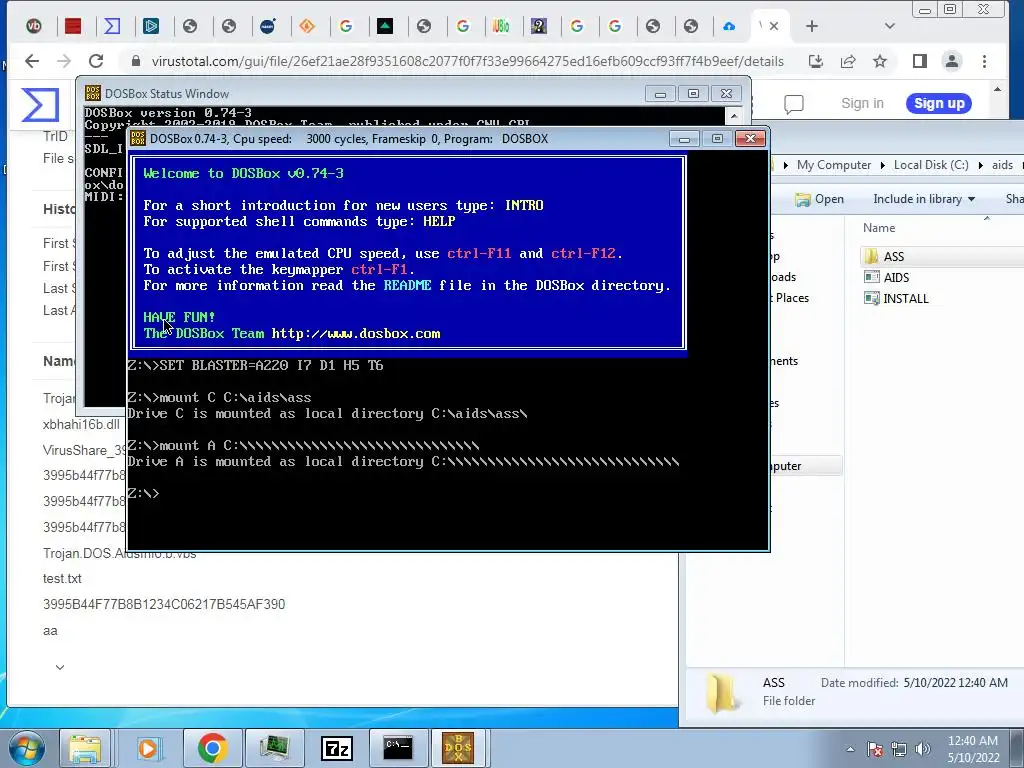Go forward in Chrome
This screenshot has width=1024, height=768.
64,61
